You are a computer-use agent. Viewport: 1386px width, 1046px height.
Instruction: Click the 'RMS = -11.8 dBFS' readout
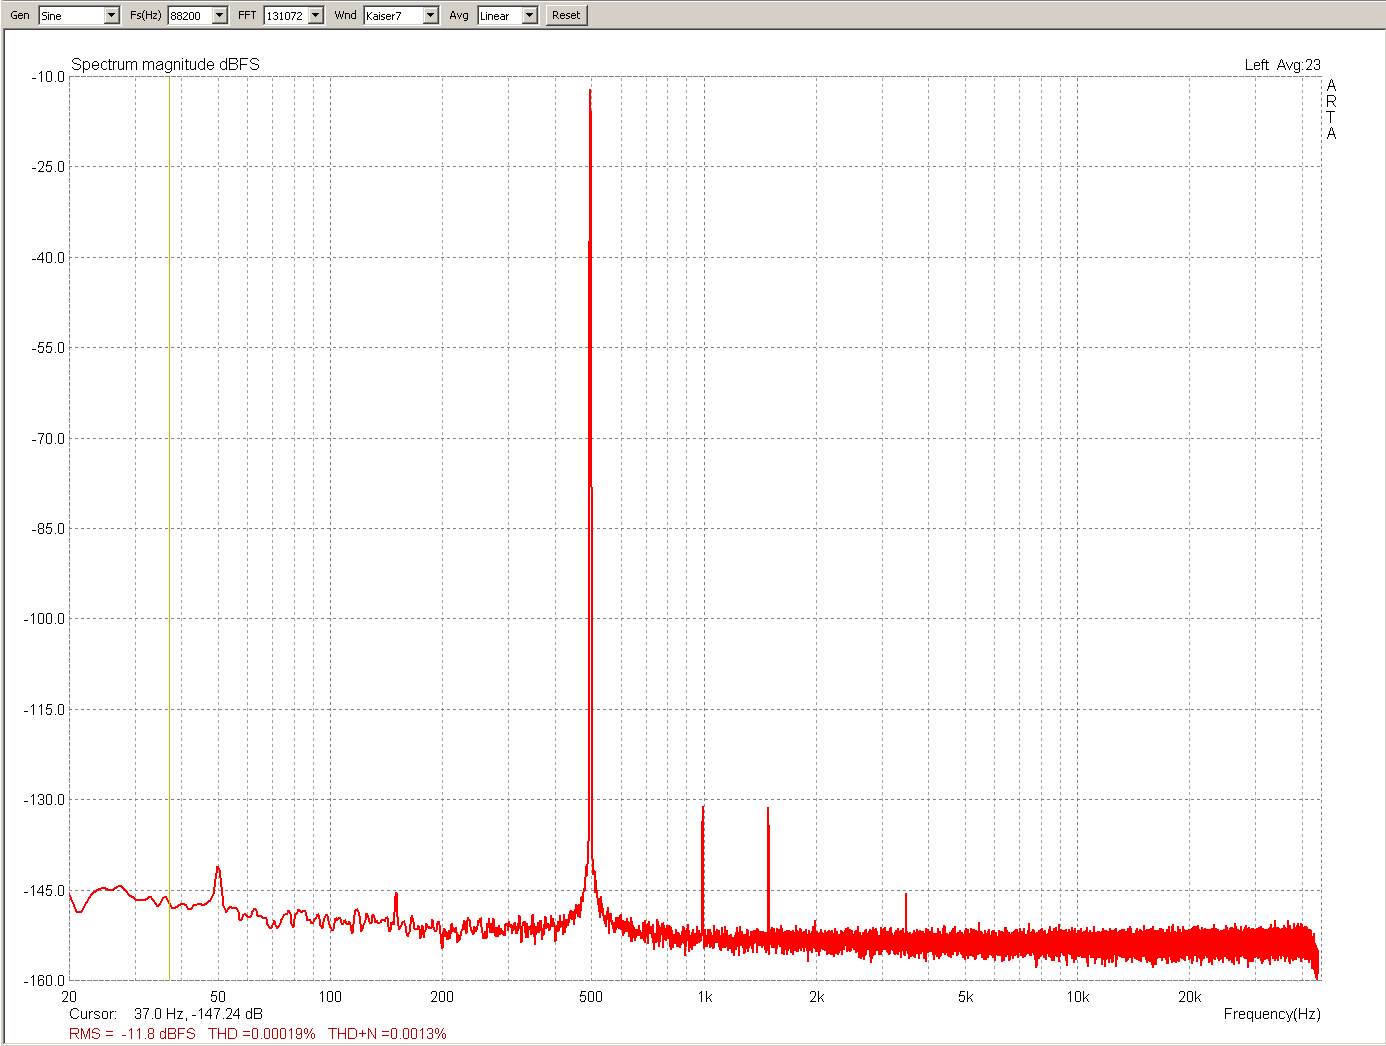(132, 1034)
